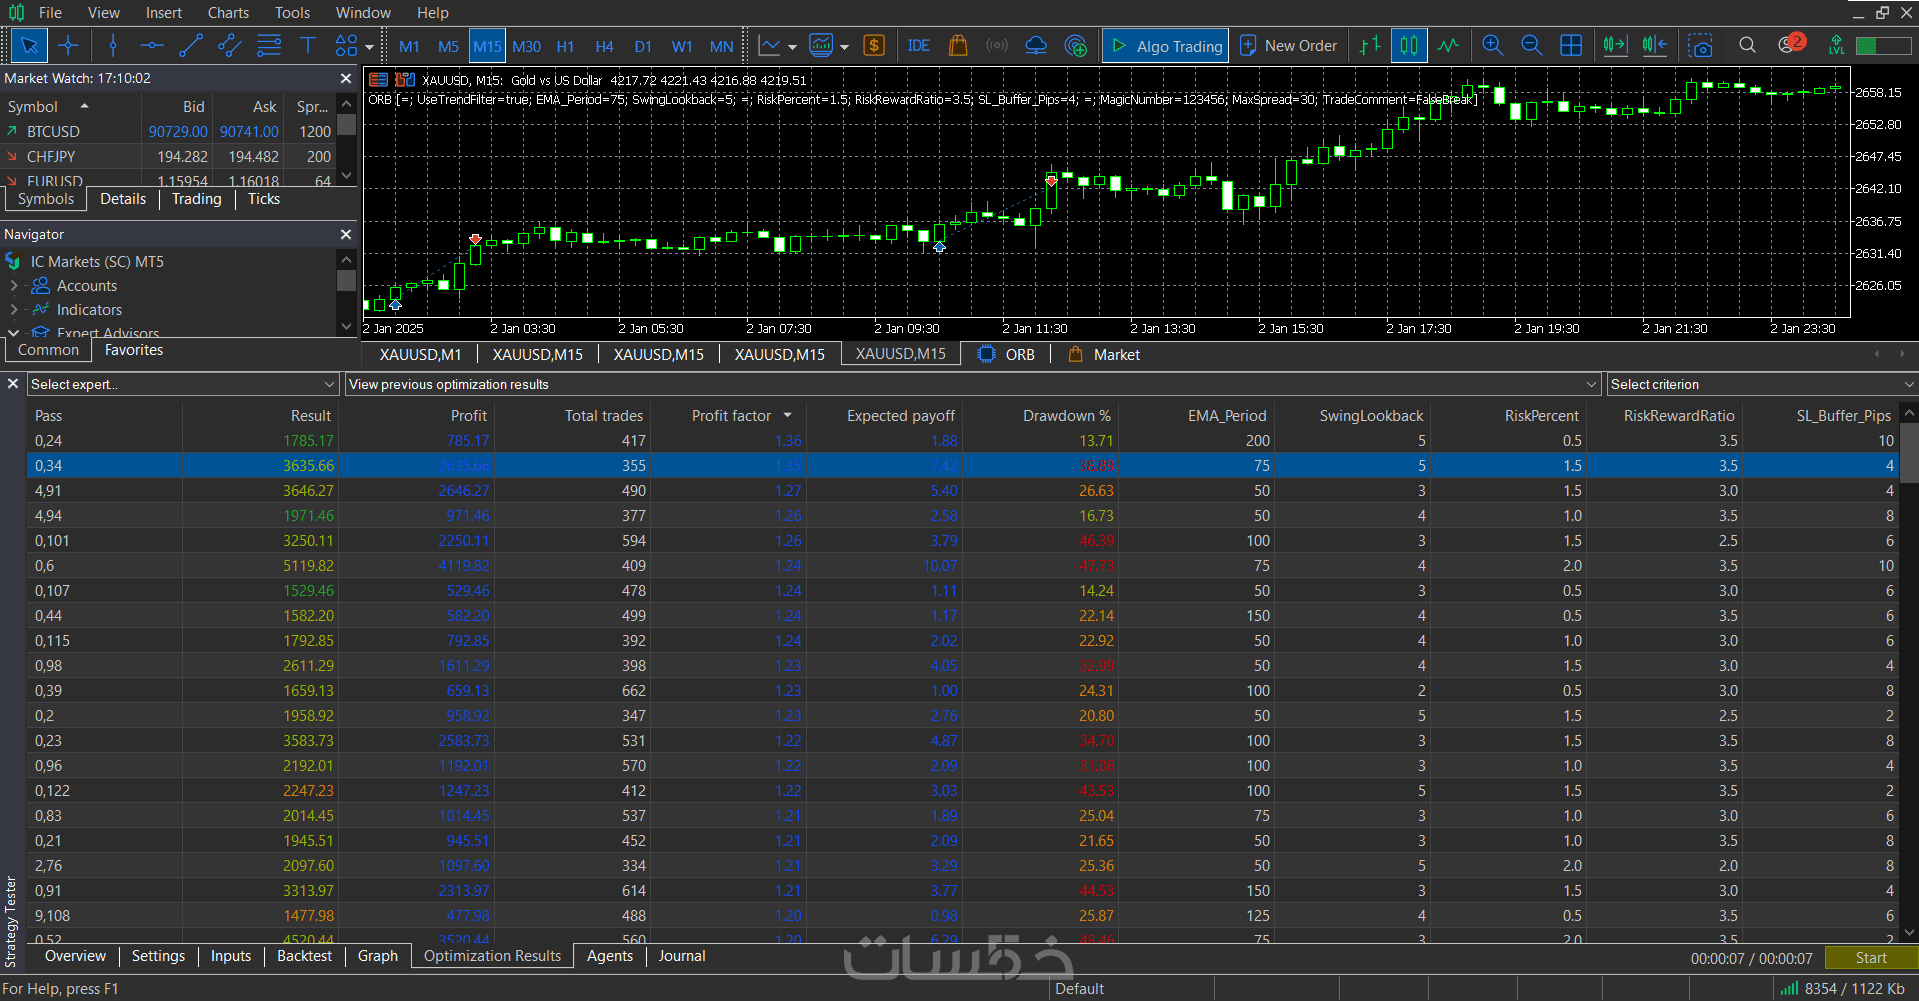
Task: Open the Tools menu
Action: coord(292,13)
